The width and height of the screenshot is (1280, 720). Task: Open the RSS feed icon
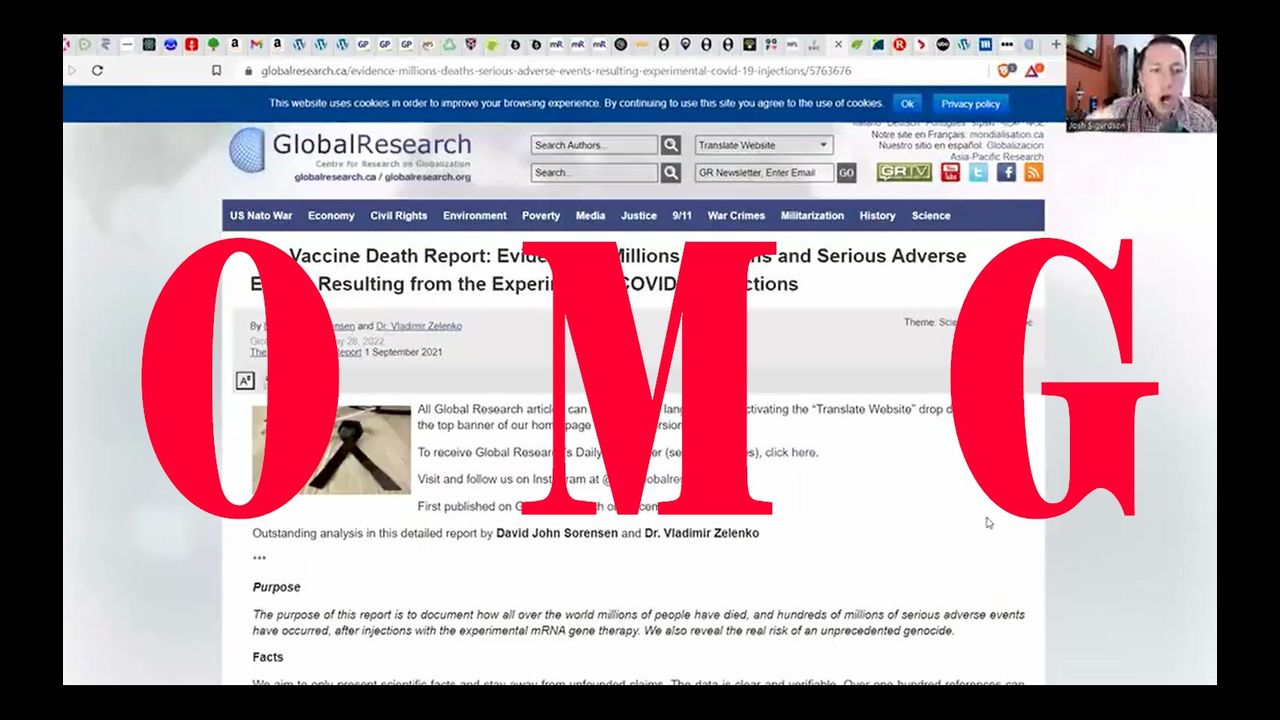pyautogui.click(x=1033, y=173)
